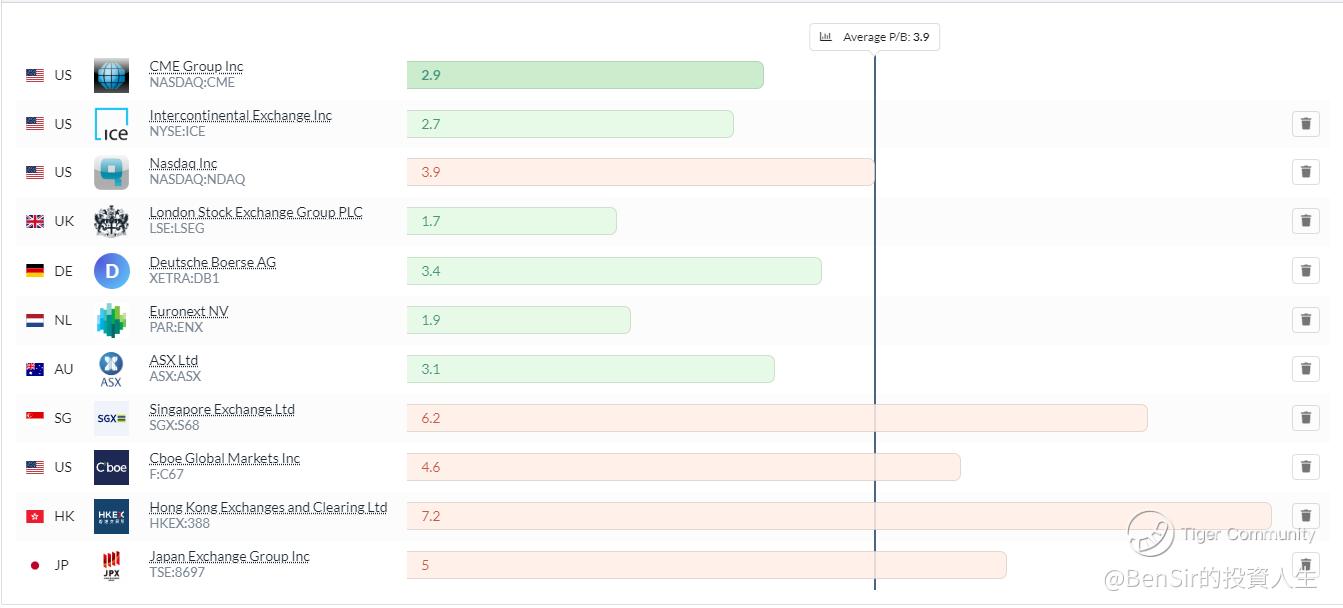Click the CME Group globe logo
The width and height of the screenshot is (1343, 608).
[111, 75]
